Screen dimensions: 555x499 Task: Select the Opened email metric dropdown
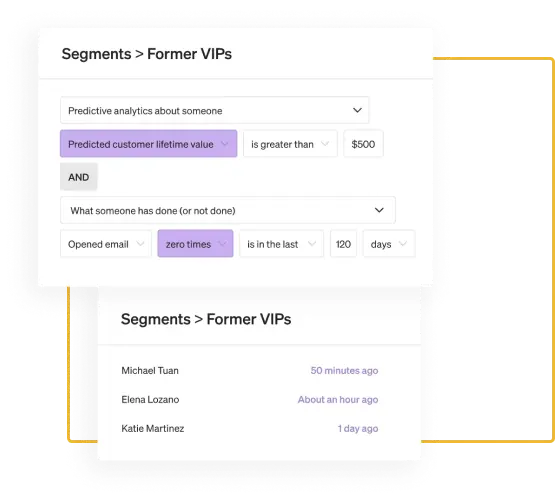pyautogui.click(x=106, y=244)
